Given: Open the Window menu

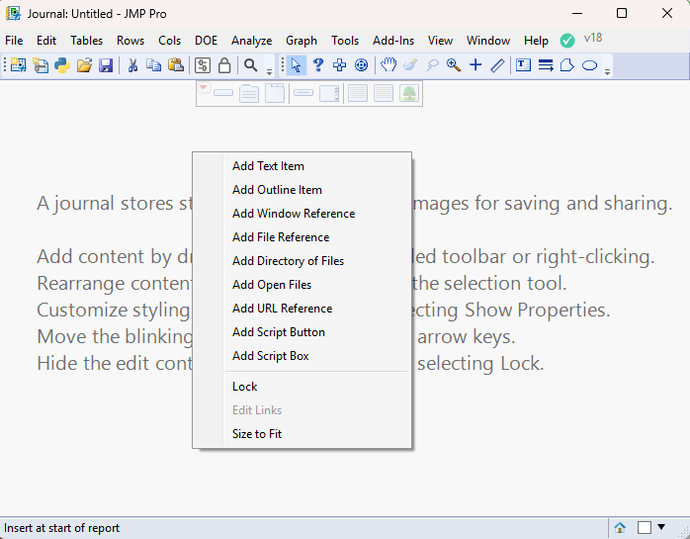Looking at the screenshot, I should pos(488,40).
